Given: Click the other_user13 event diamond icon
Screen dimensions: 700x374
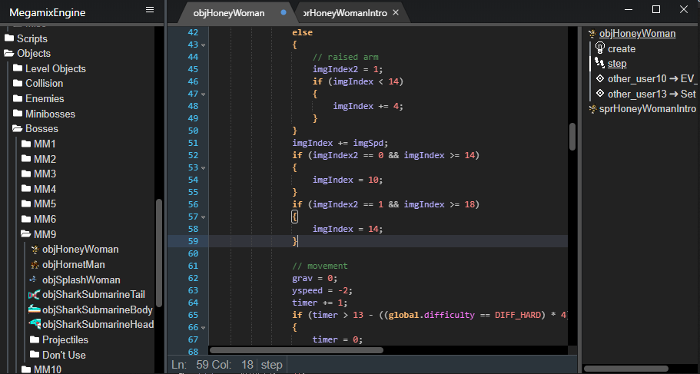Looking at the screenshot, I should [600, 94].
